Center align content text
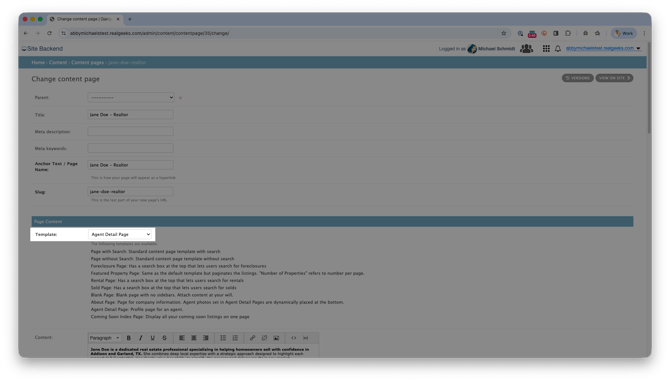 (194, 338)
